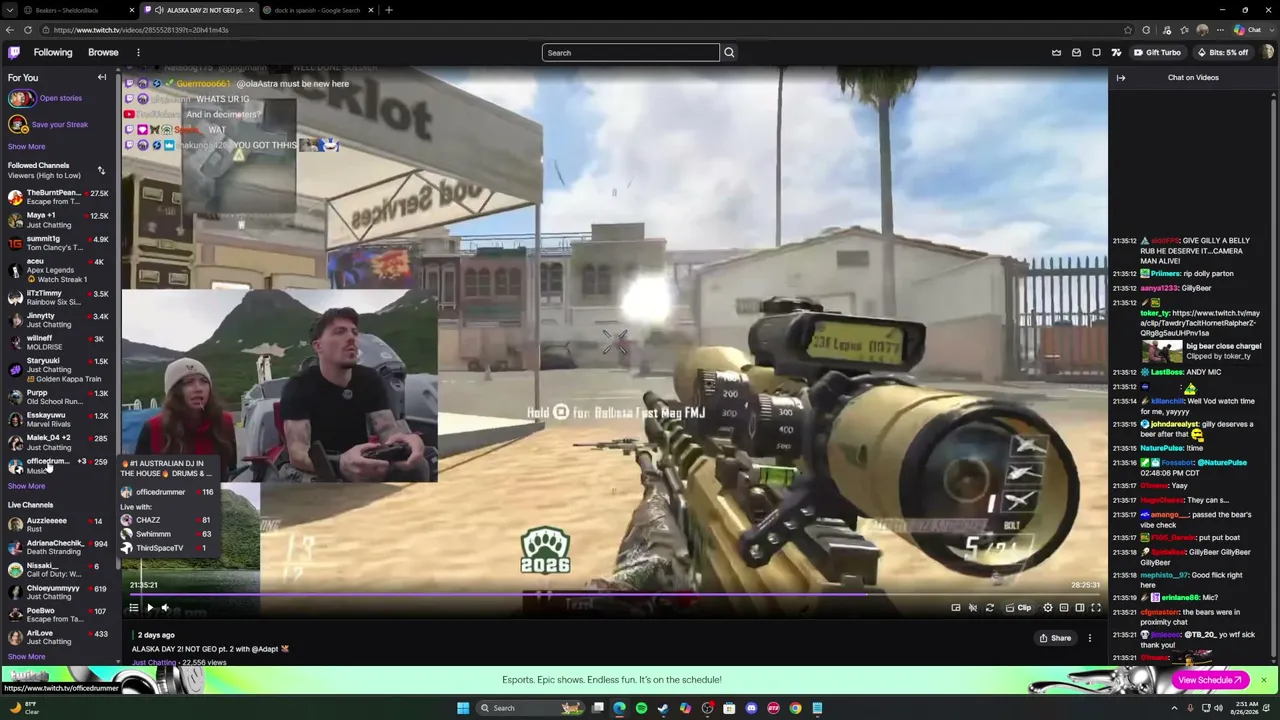Screen dimensions: 1280x720
Task: Unmute the video volume
Action: [166, 608]
